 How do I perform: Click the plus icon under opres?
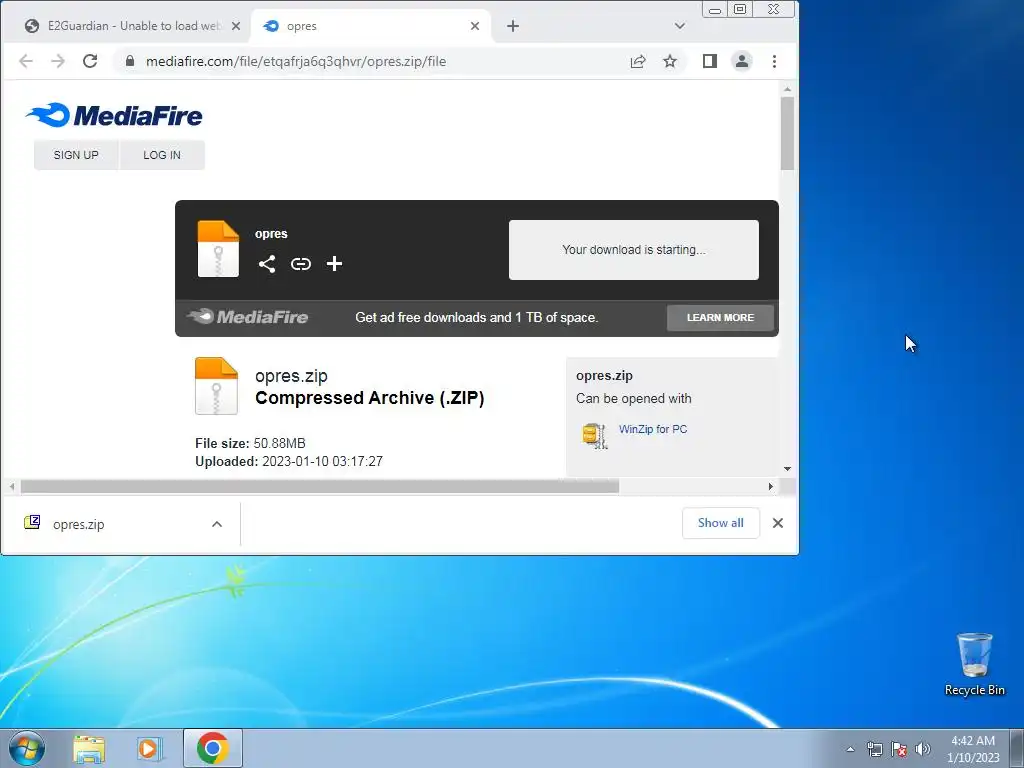(x=334, y=264)
